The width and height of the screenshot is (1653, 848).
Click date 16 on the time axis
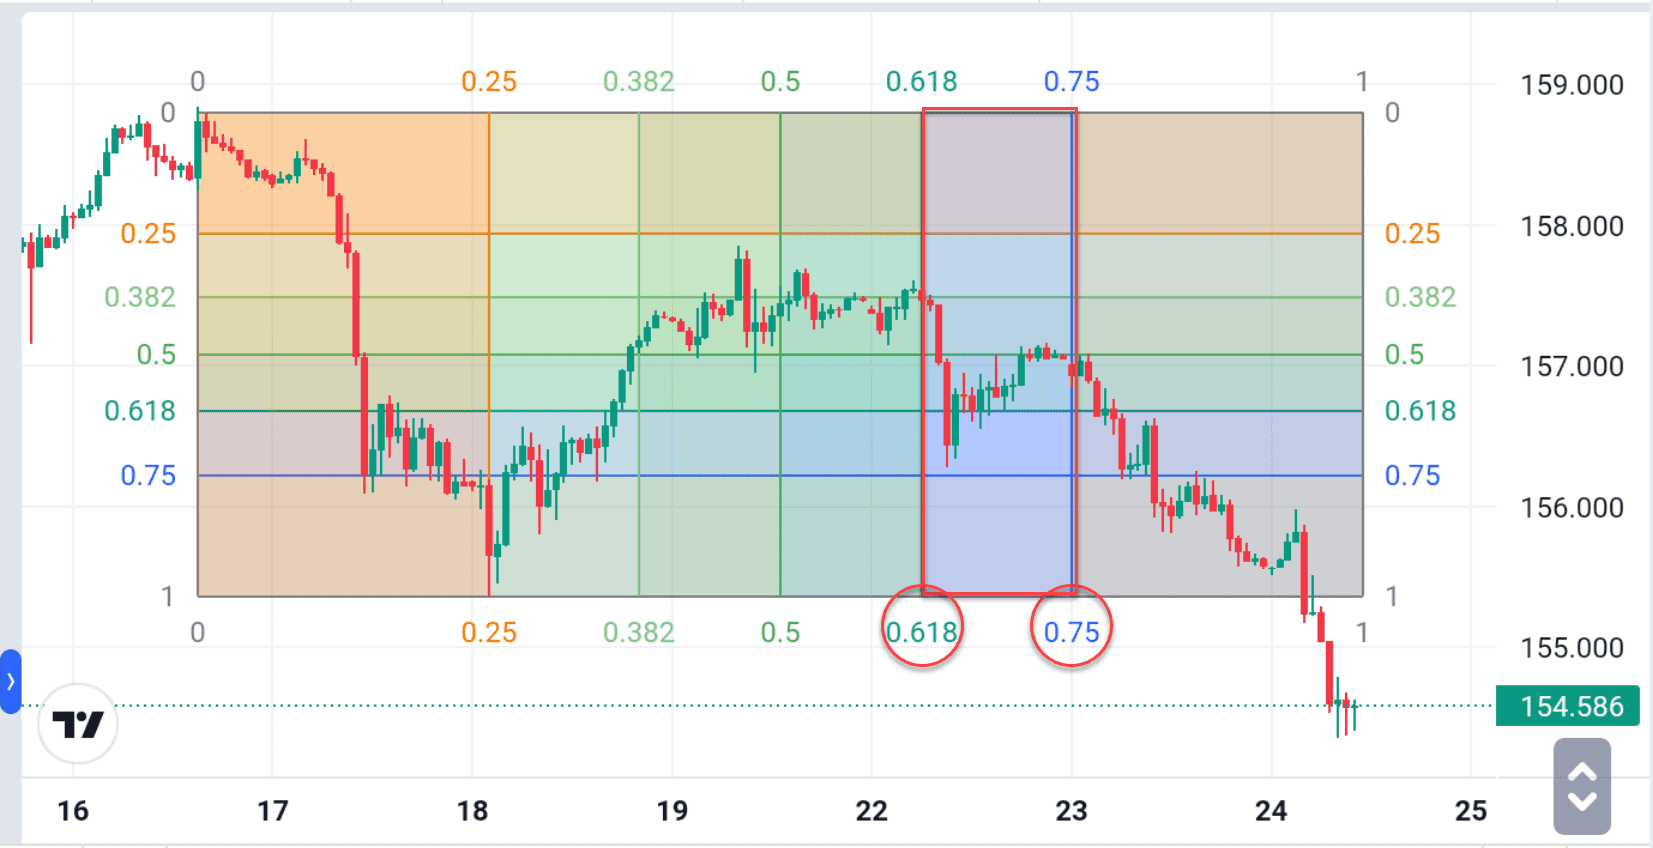[73, 810]
